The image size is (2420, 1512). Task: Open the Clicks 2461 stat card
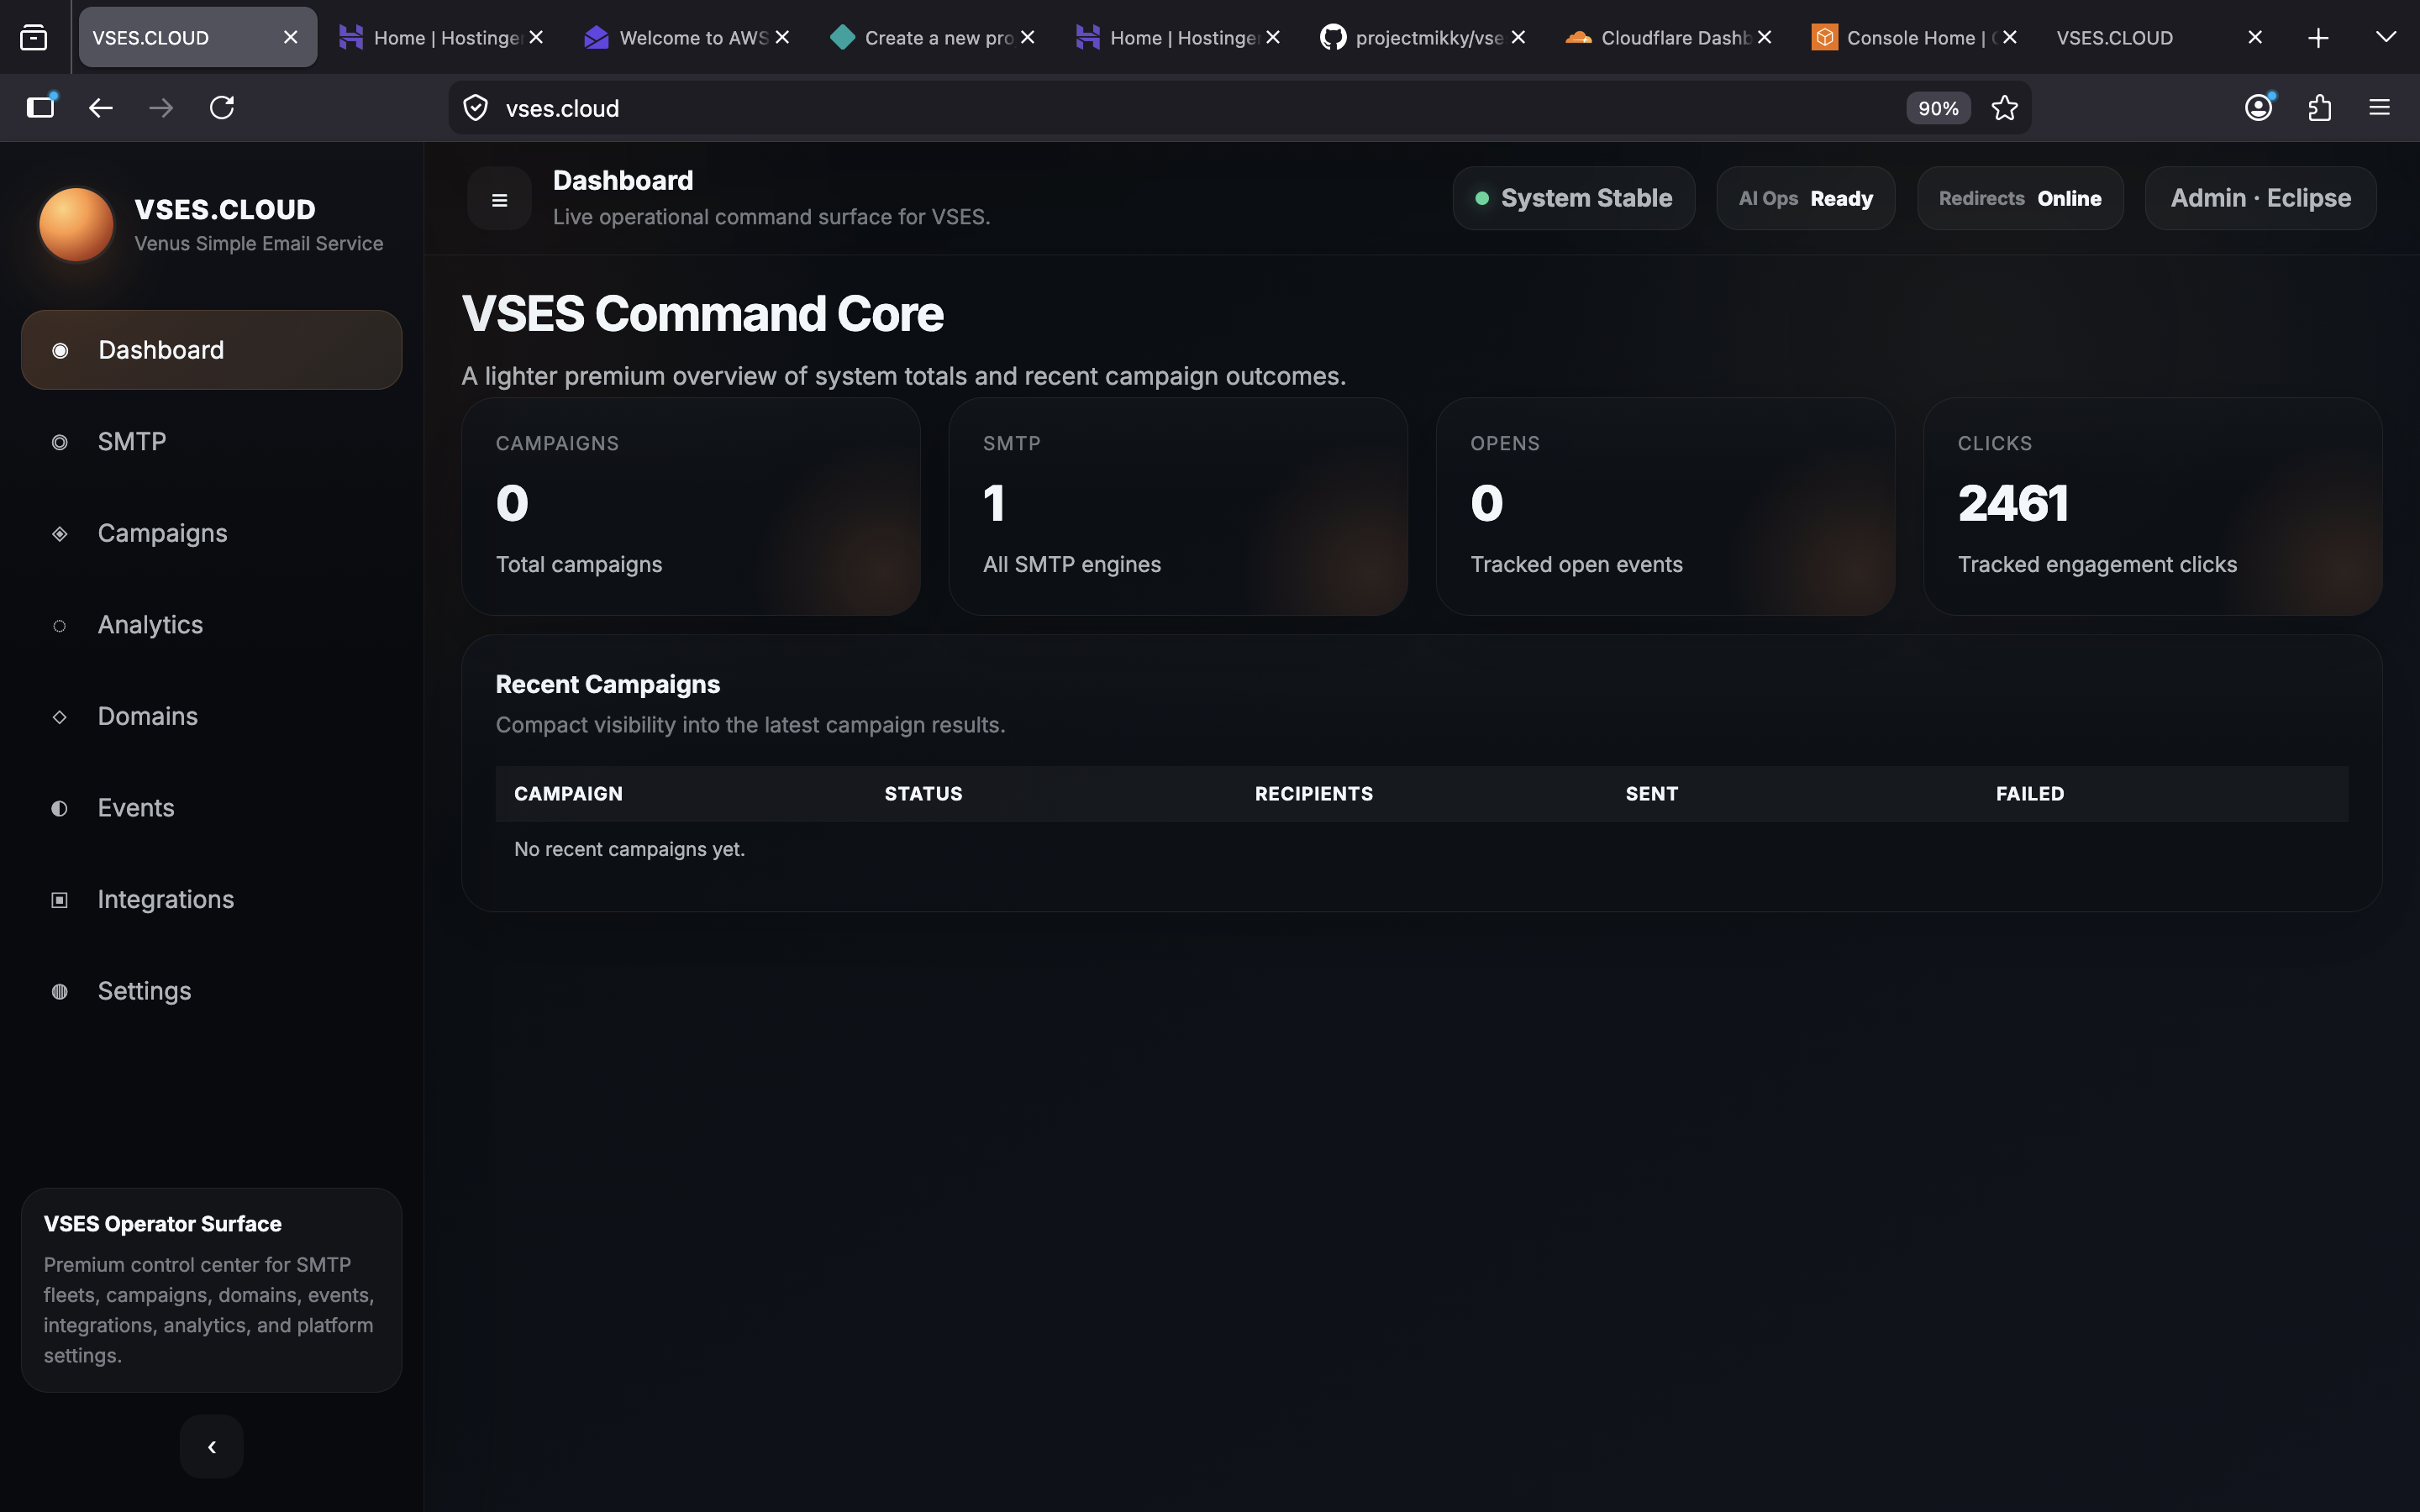2152,506
